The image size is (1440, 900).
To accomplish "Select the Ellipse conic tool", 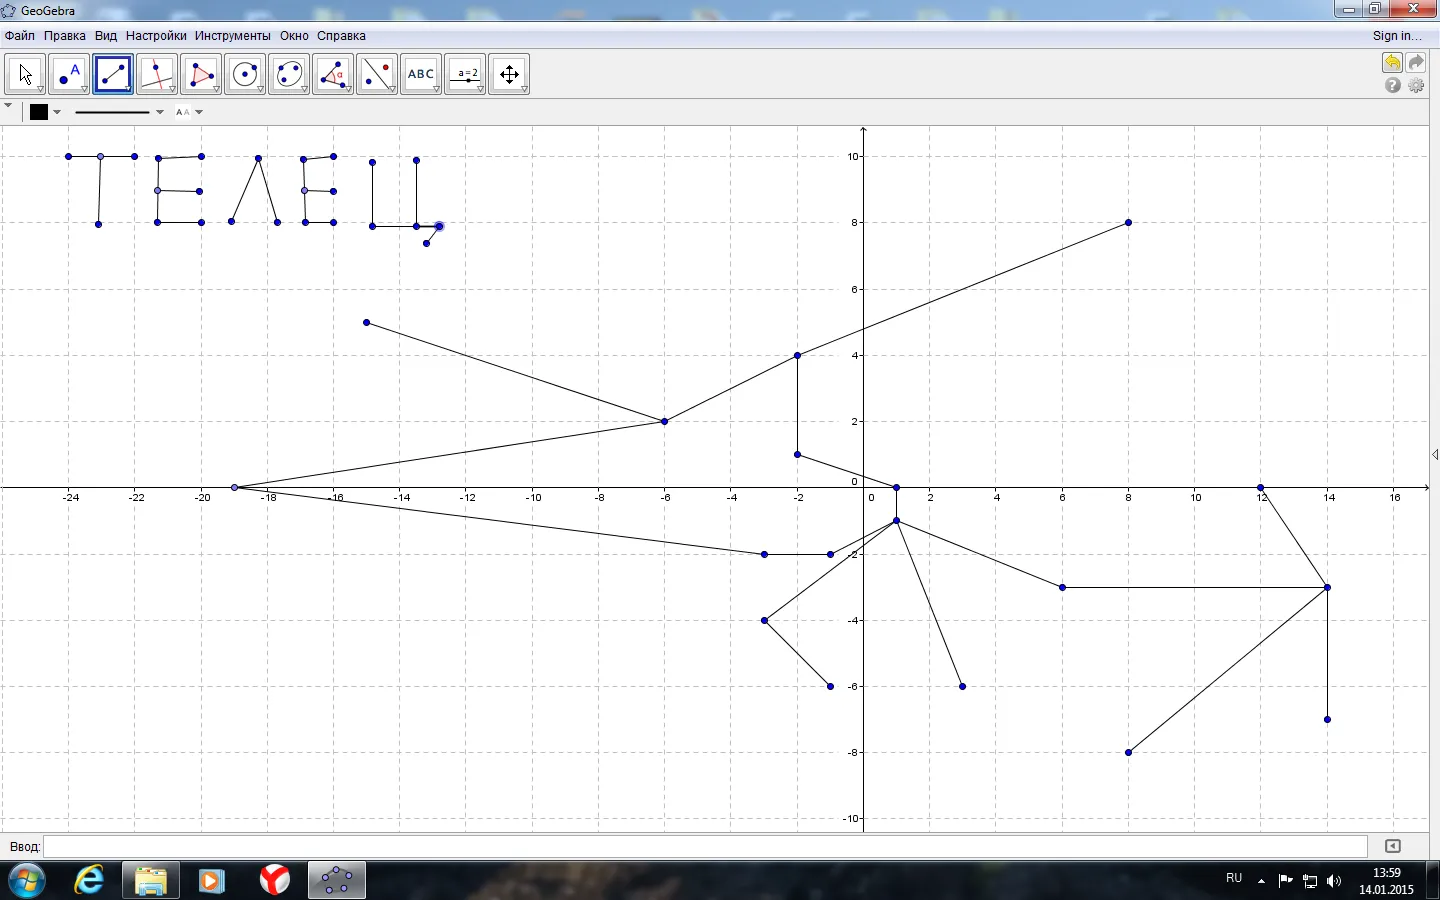I will 289,75.
